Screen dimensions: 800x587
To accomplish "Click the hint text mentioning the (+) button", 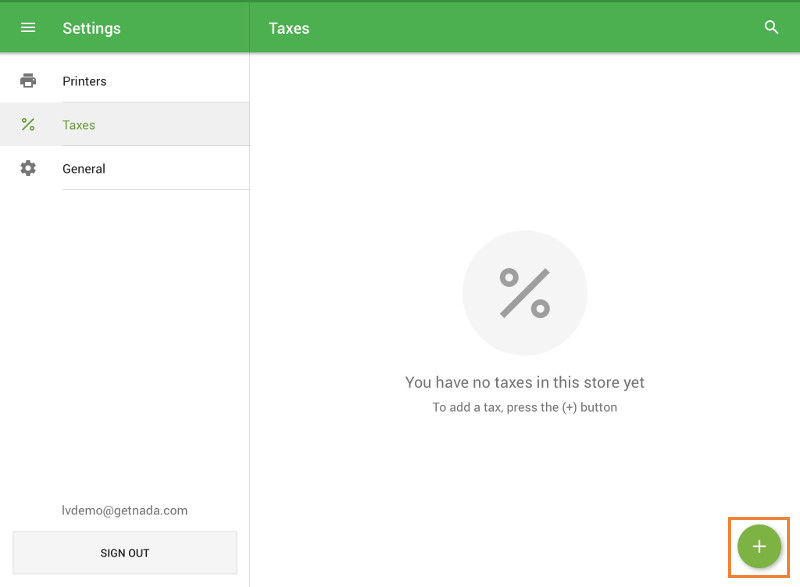I will click(525, 407).
